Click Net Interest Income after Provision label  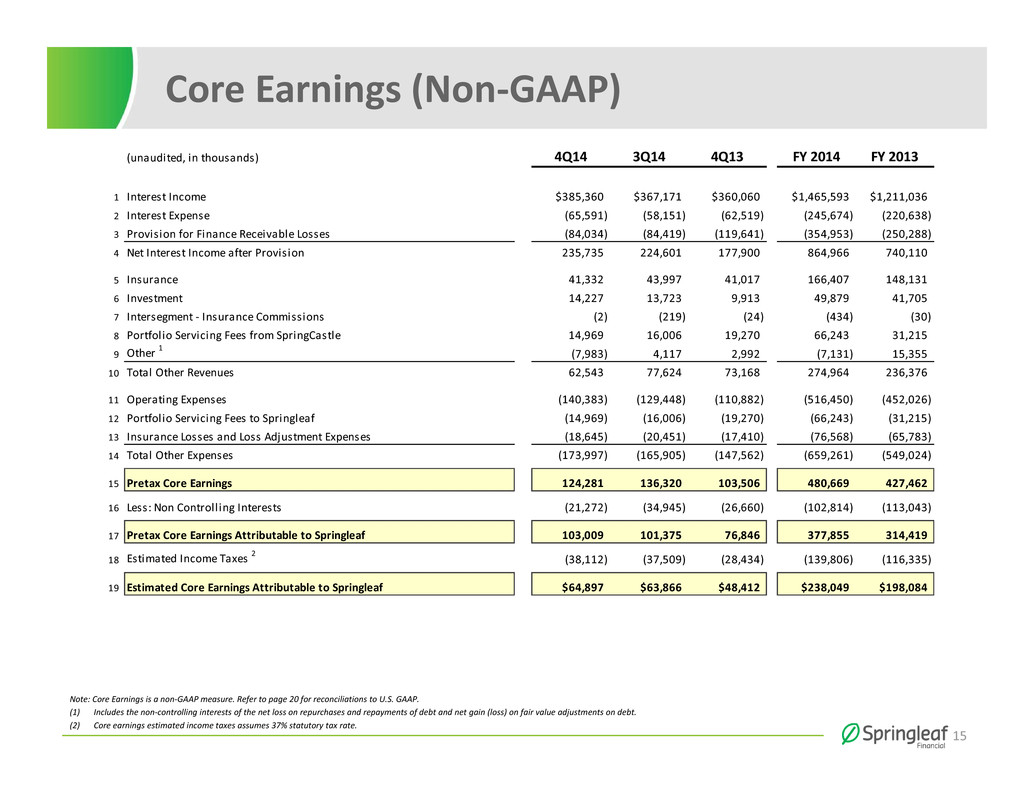tap(216, 252)
